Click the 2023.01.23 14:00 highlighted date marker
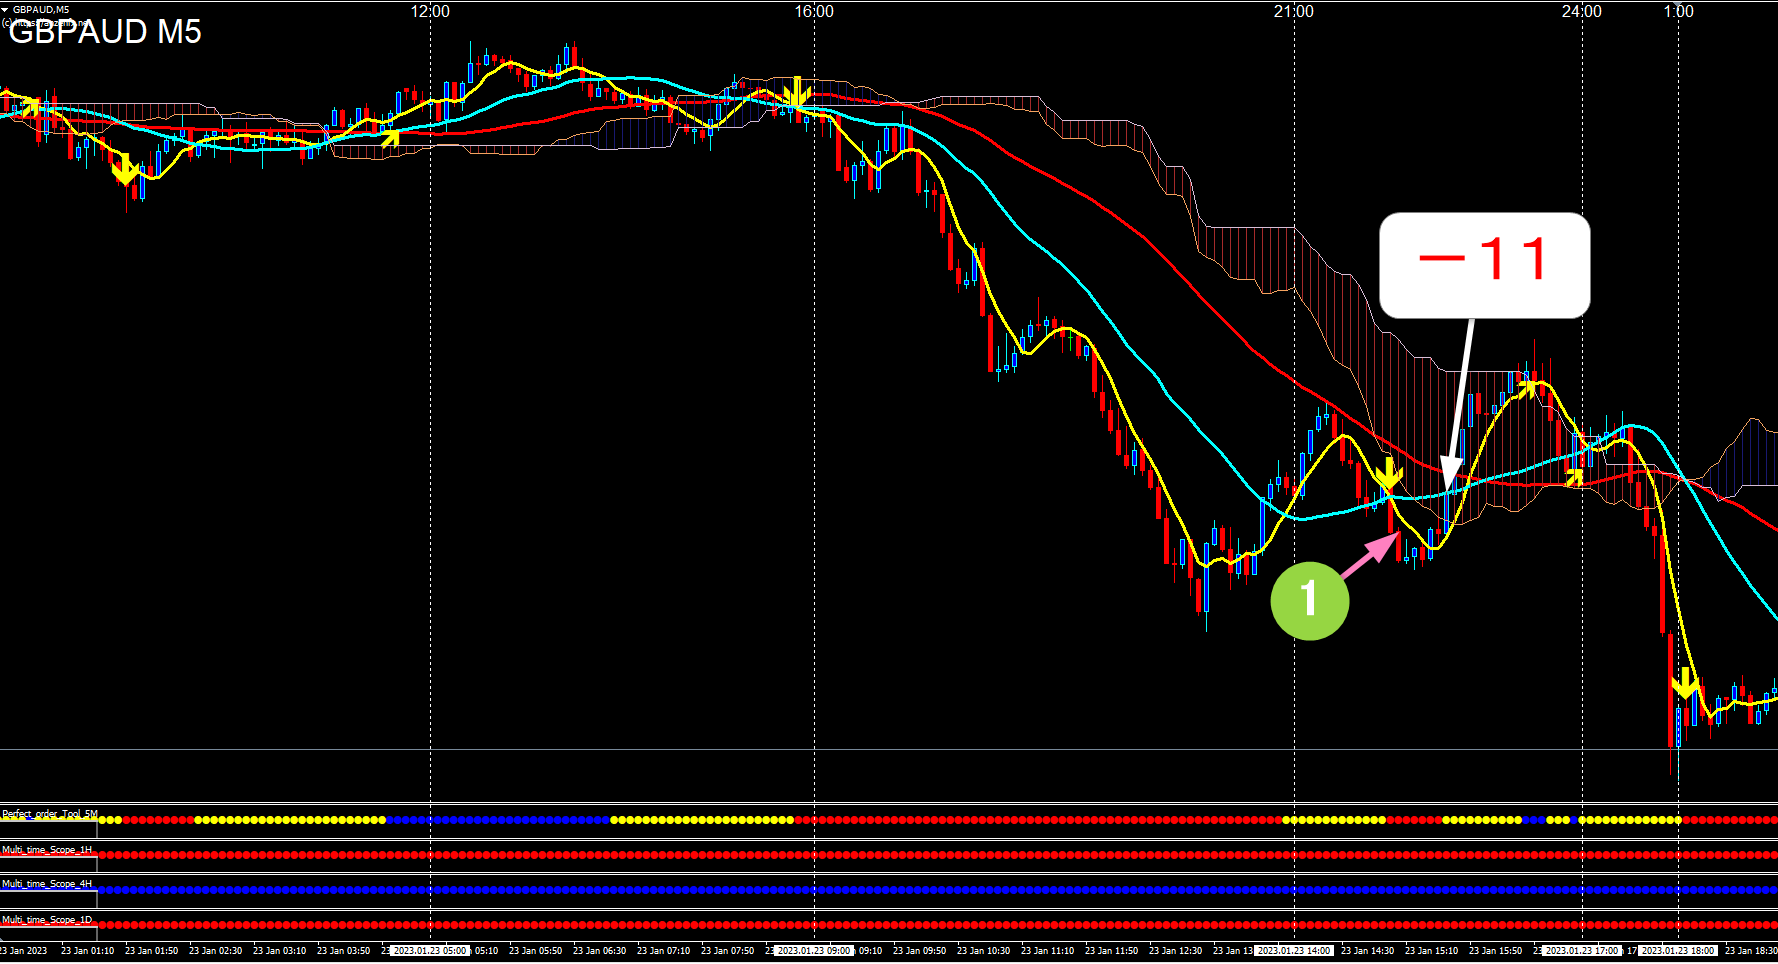1778x964 pixels. [x=1294, y=951]
